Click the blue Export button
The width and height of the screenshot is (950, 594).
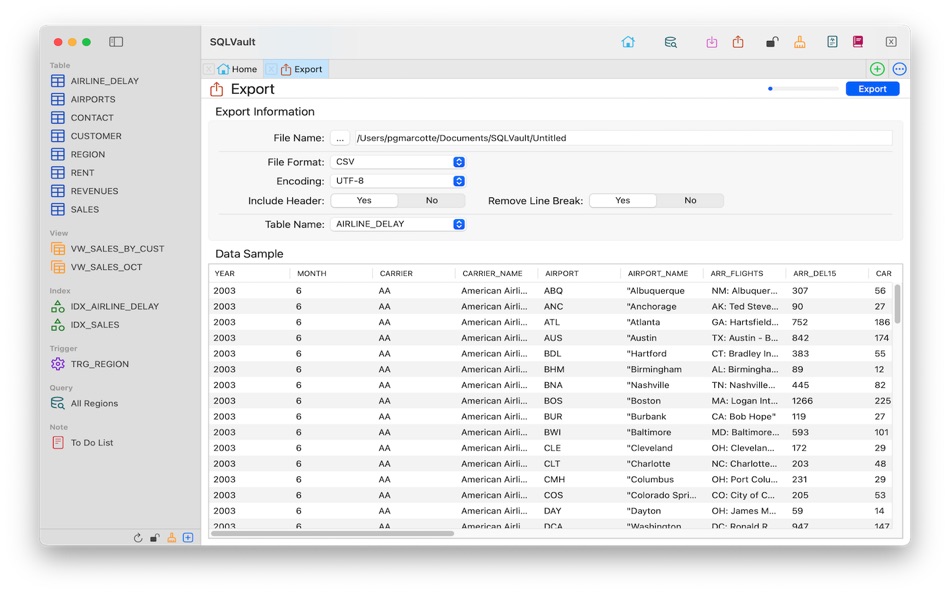[872, 89]
